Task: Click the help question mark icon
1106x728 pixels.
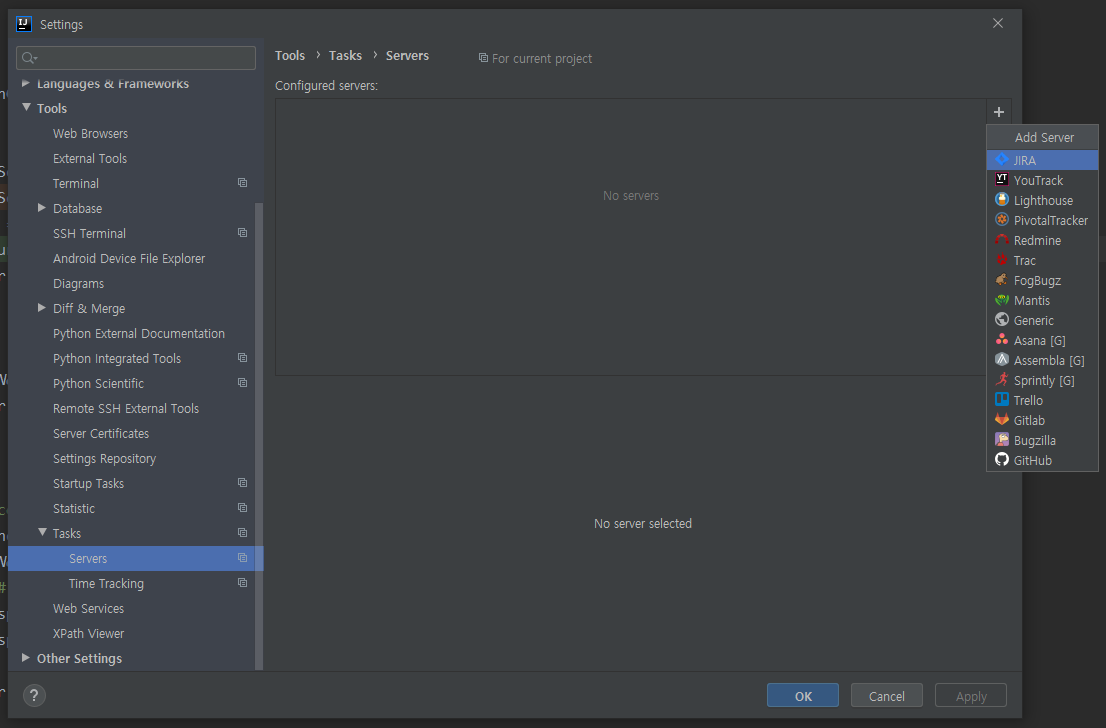Action: pos(34,696)
